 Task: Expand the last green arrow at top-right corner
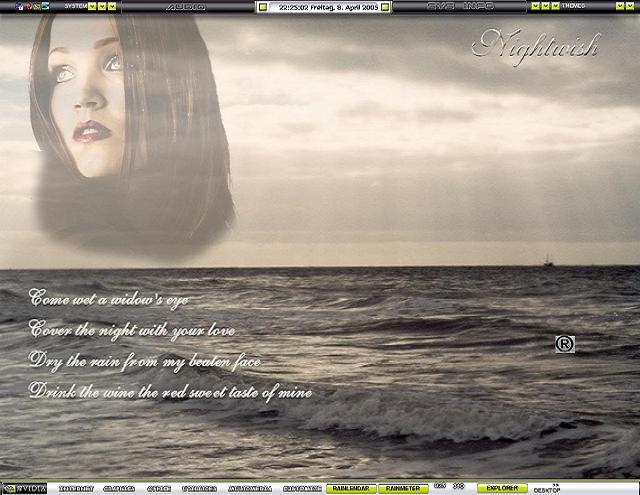[x=631, y=6]
